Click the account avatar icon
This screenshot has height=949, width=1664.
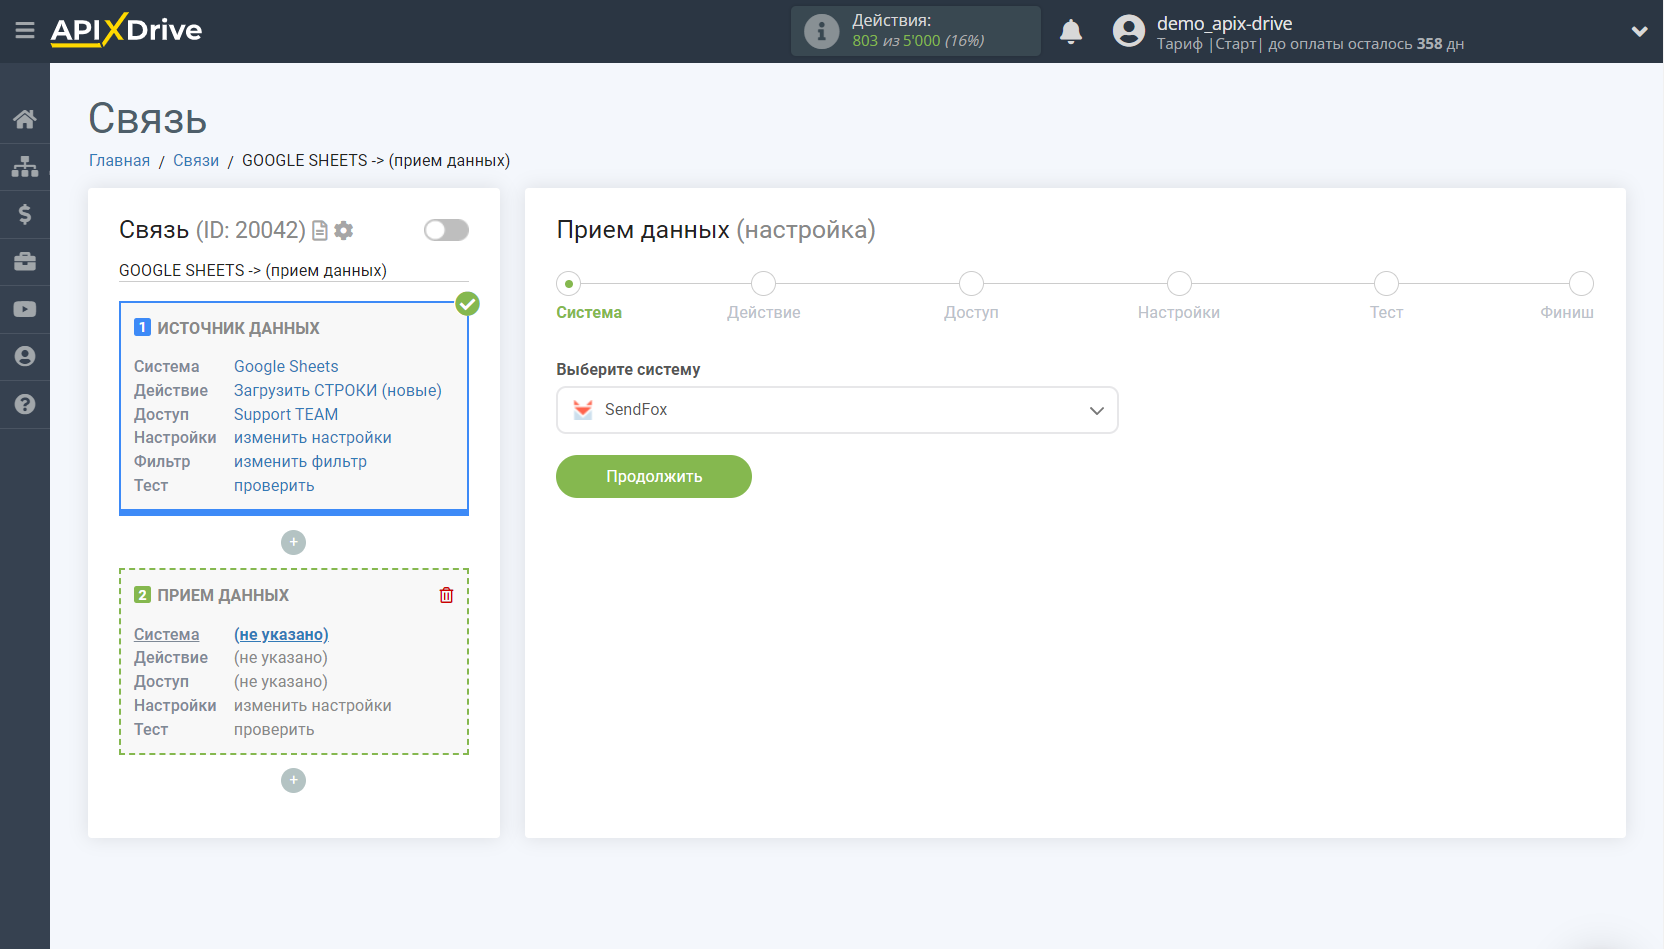tap(1129, 31)
